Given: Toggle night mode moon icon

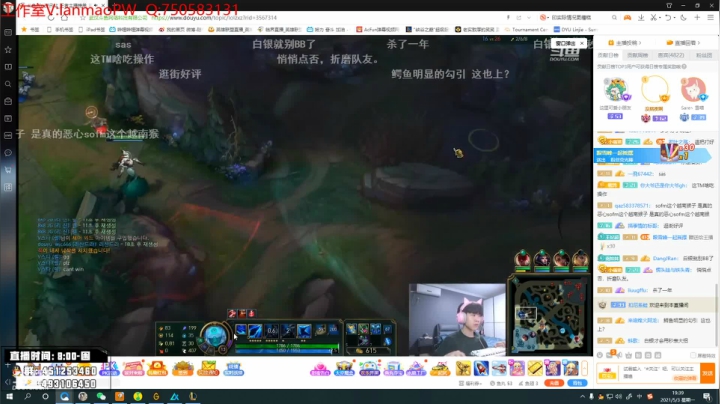Looking at the screenshot, I should (x=683, y=17).
